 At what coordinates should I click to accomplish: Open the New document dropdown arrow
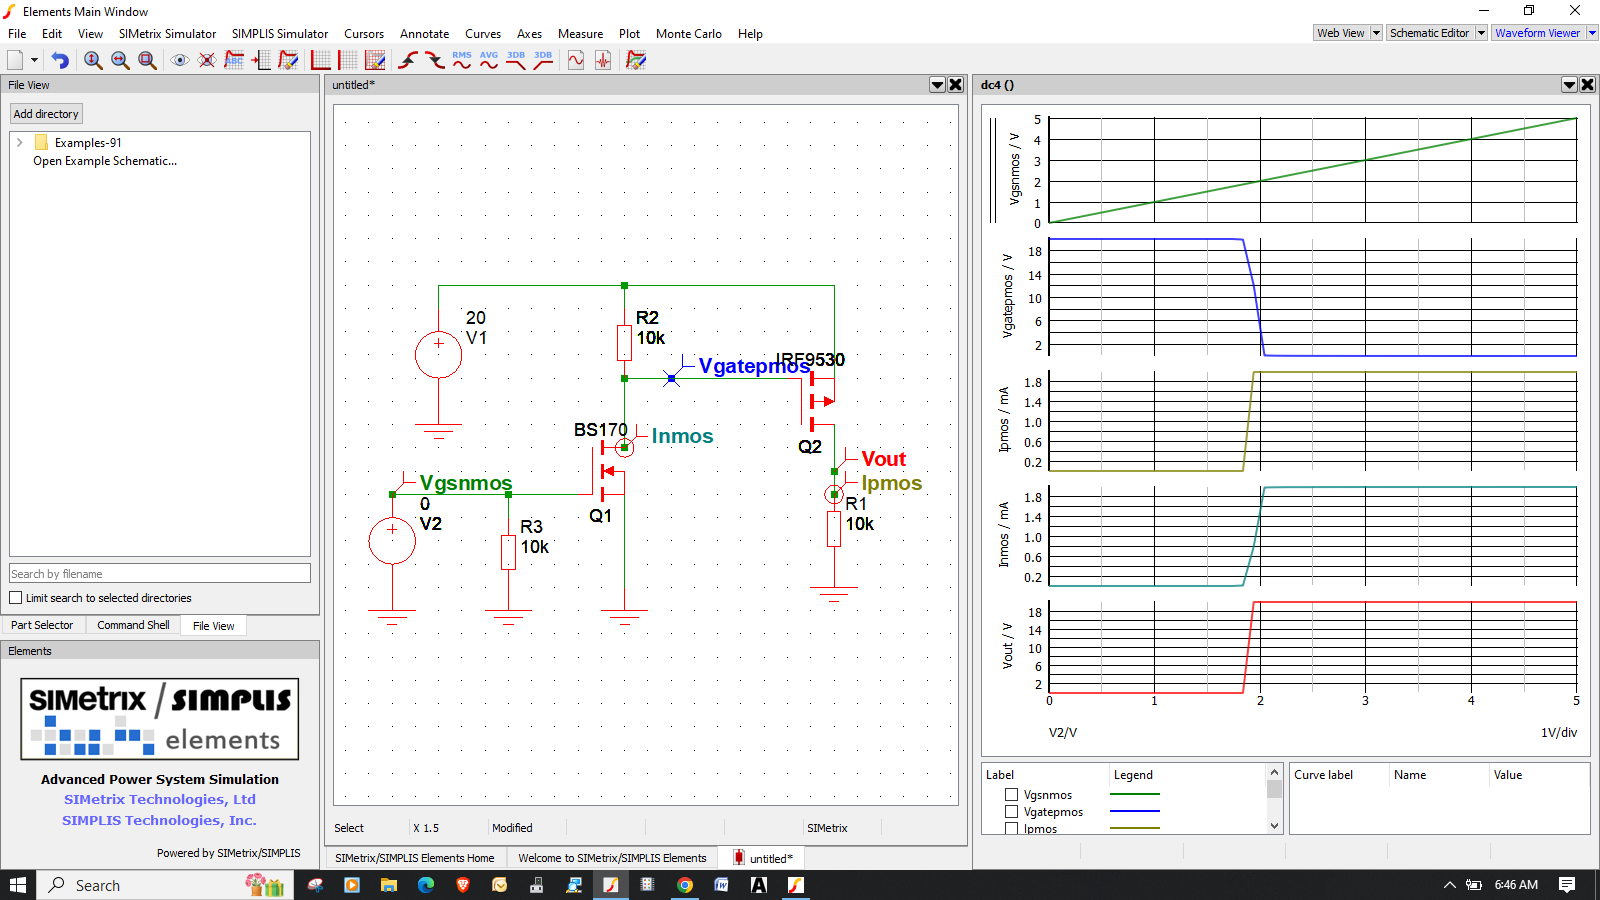34,60
